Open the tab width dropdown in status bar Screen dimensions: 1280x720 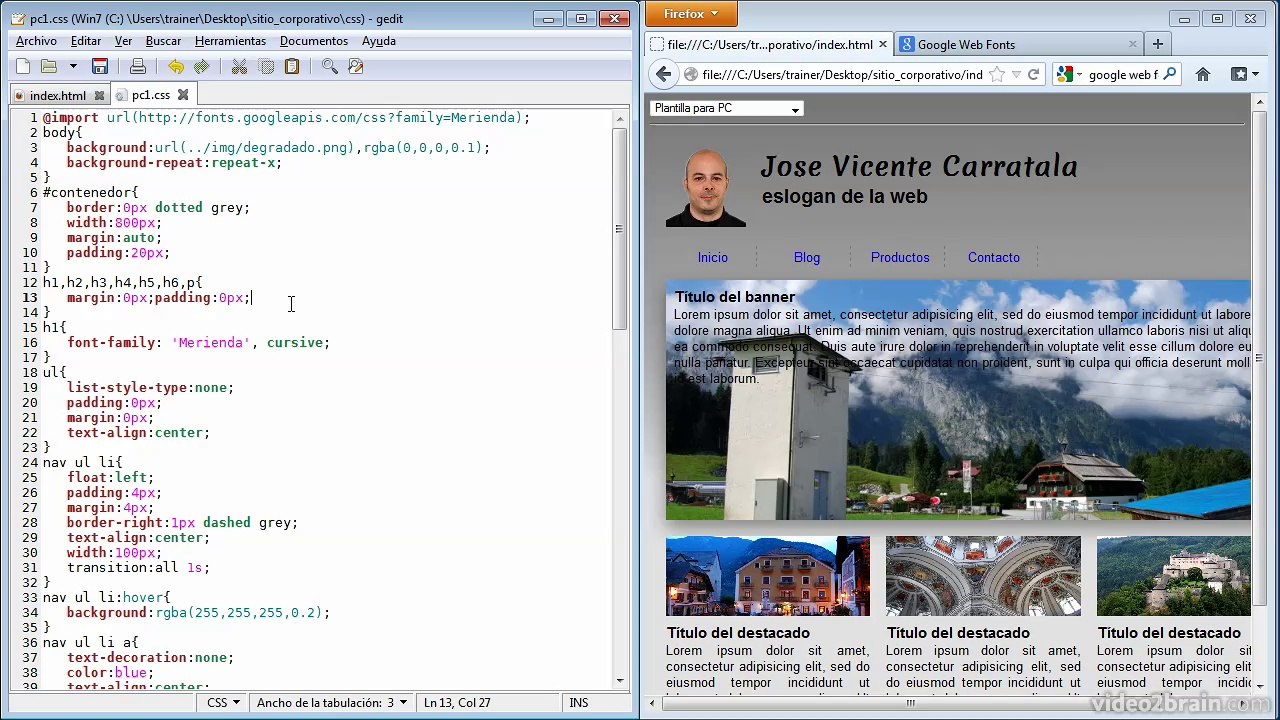coord(332,703)
